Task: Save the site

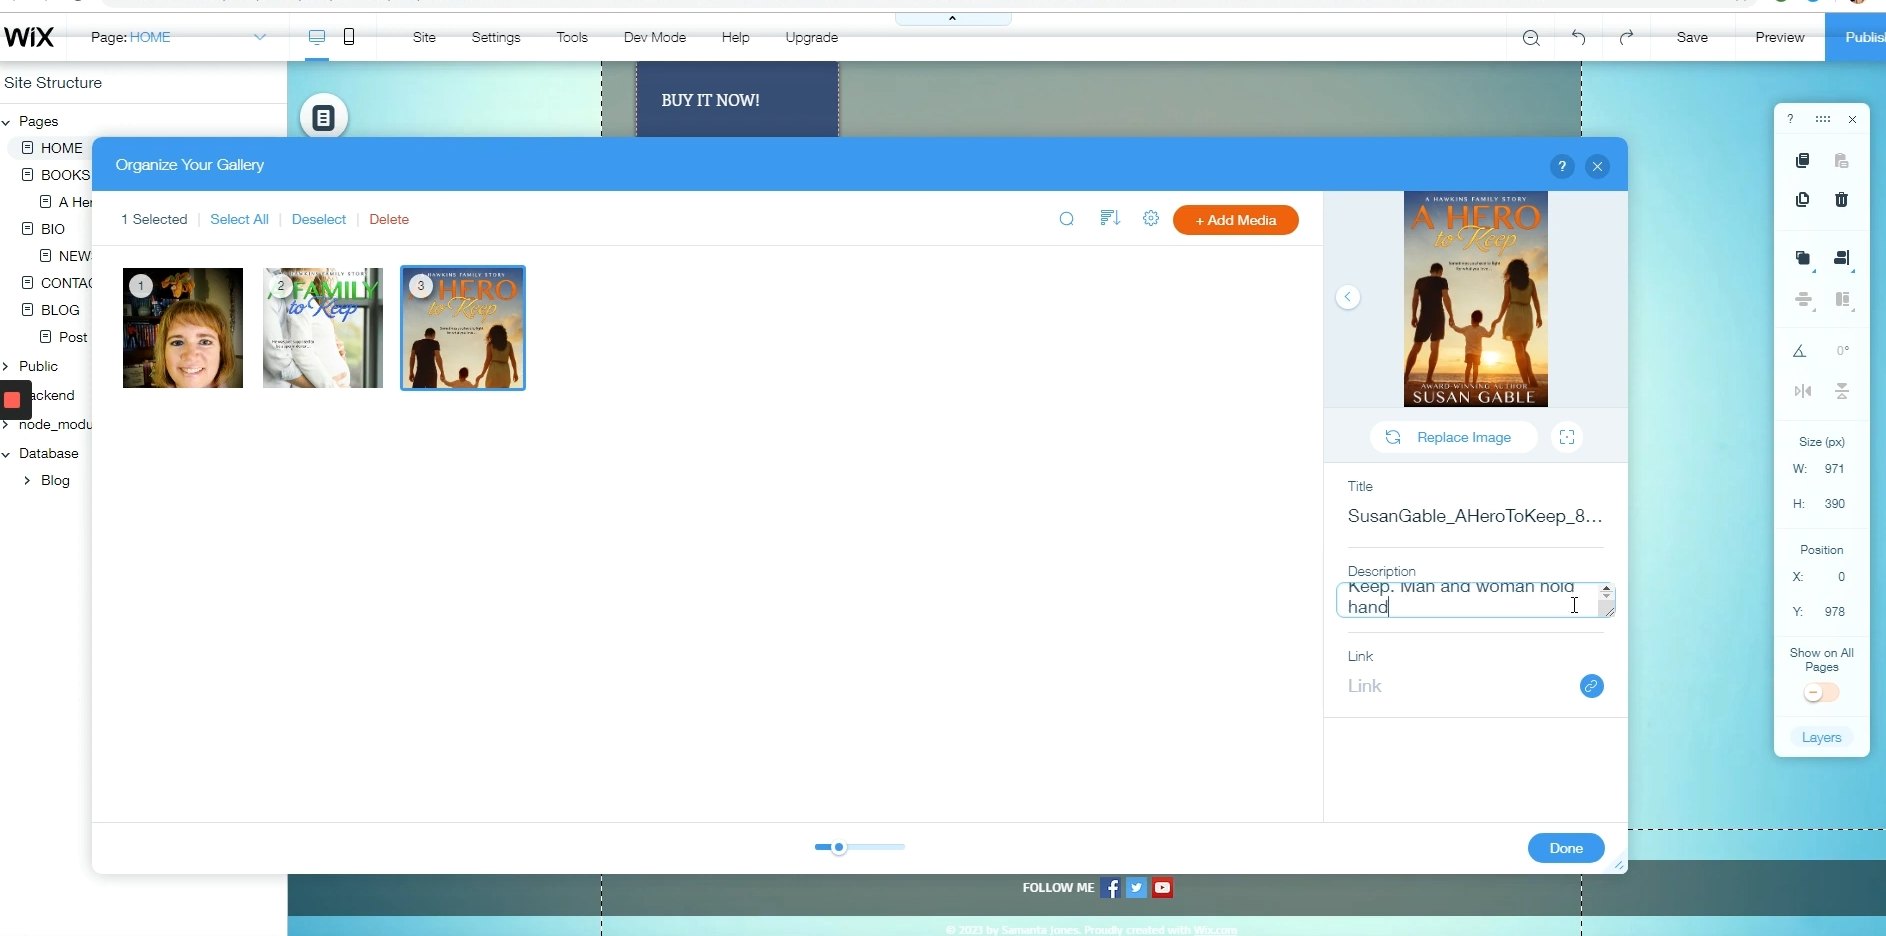Action: (1692, 37)
